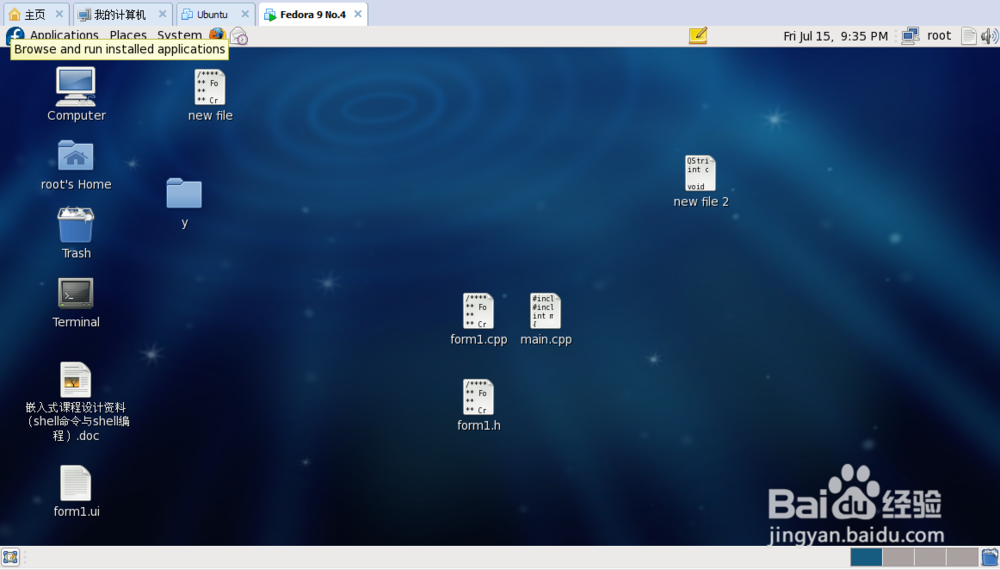Select the Trash icon on desktop
The image size is (1000, 570).
75,224
